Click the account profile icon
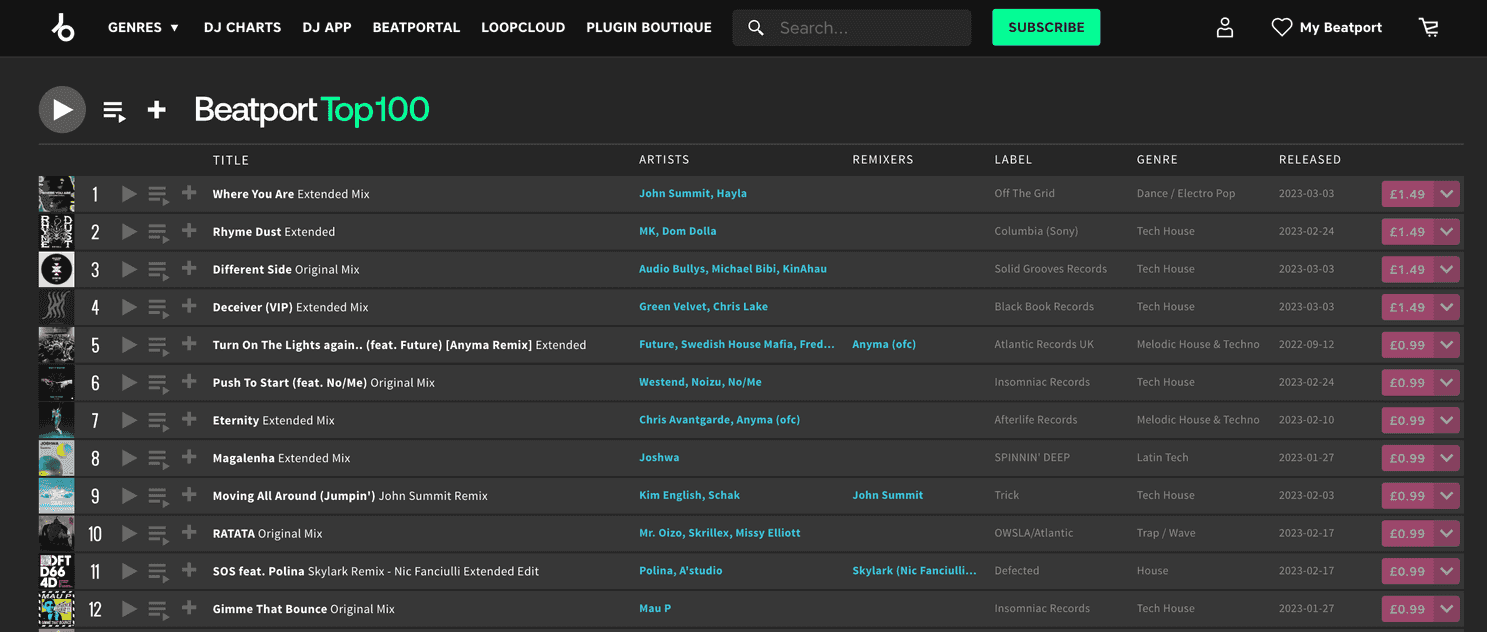 [x=1224, y=27]
